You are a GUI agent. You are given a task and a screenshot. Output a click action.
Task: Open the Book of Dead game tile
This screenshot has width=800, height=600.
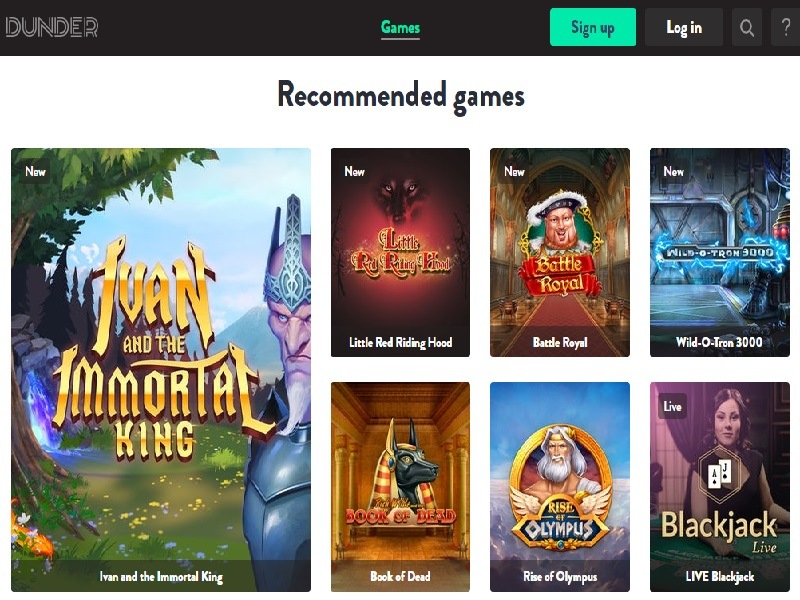[401, 487]
